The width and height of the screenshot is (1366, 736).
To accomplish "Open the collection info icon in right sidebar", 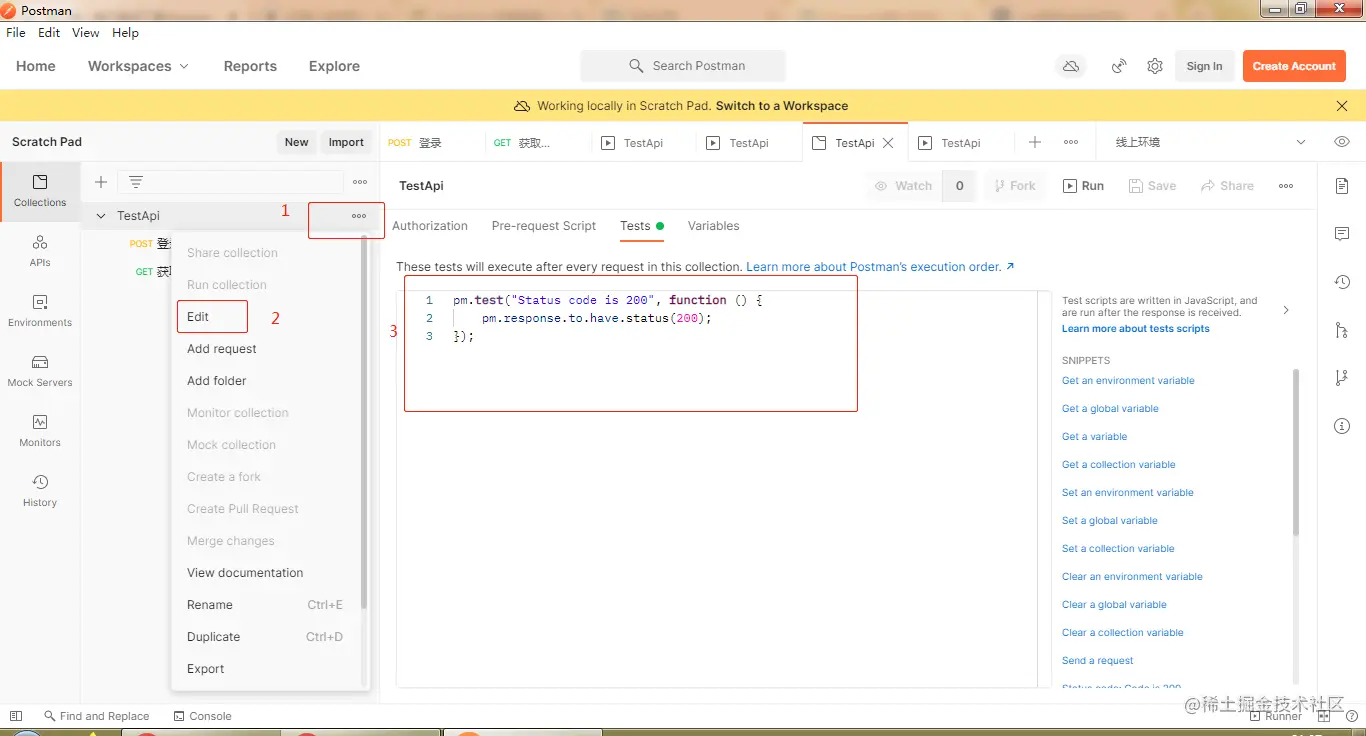I will [x=1342, y=426].
